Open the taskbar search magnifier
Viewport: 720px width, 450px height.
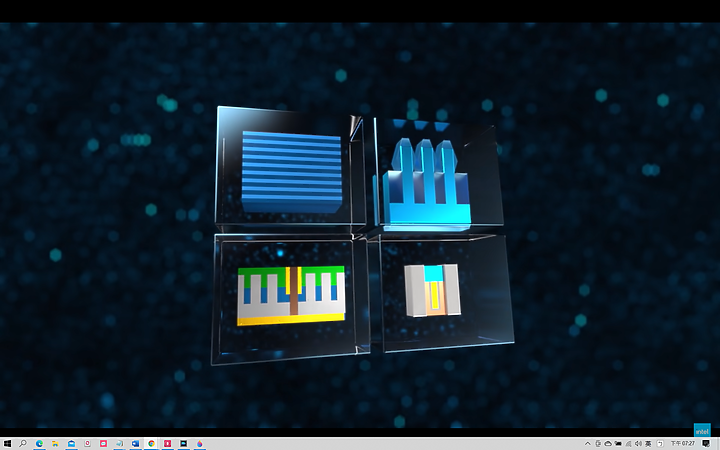pyautogui.click(x=22, y=444)
